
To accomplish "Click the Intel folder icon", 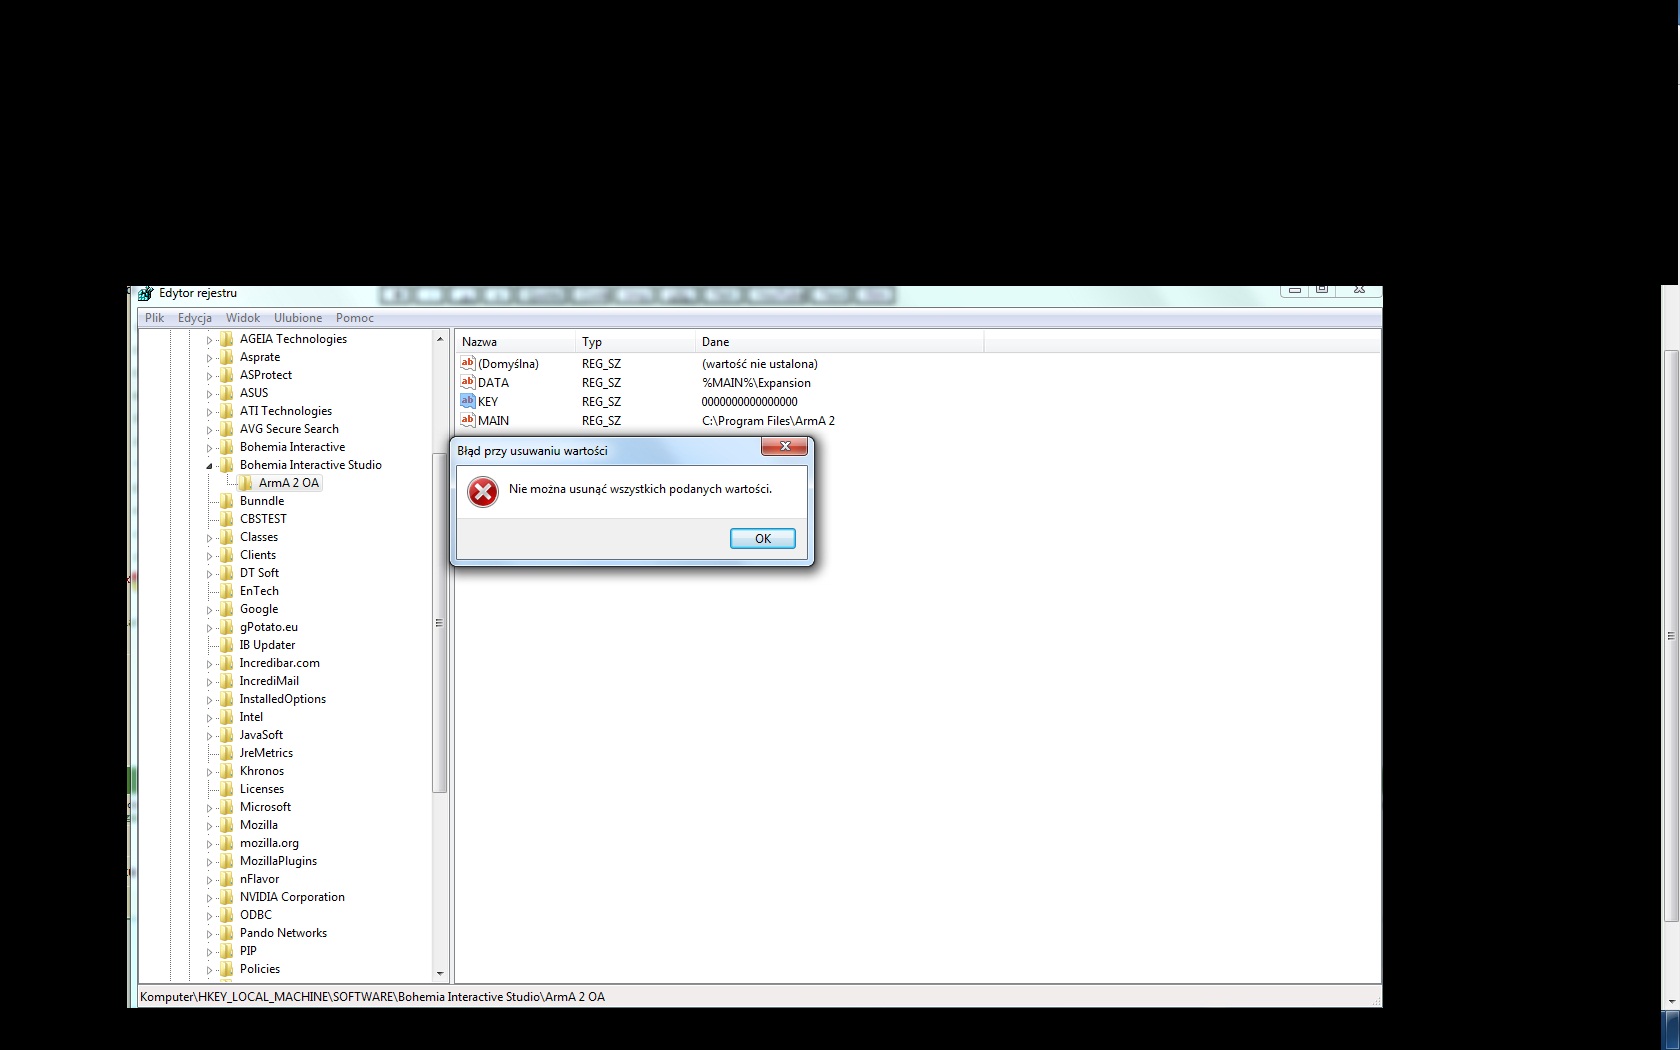I will click(x=227, y=717).
